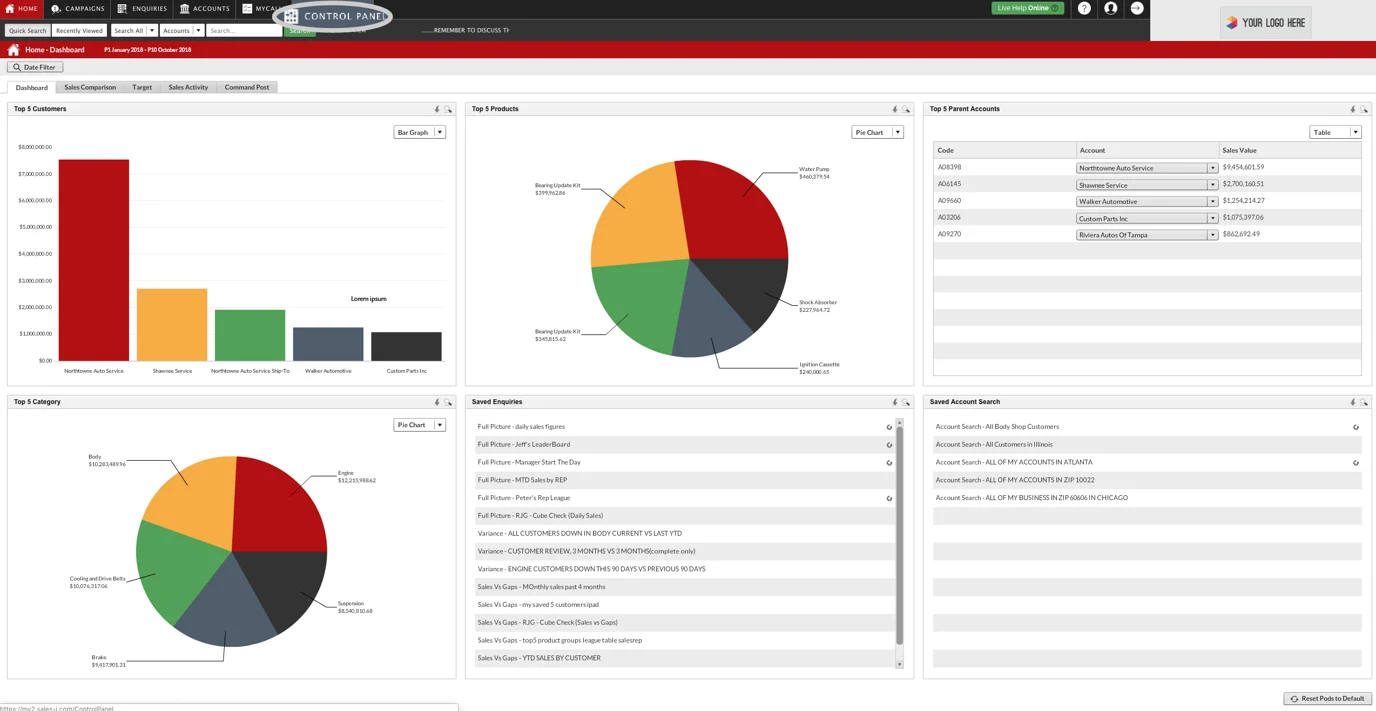Click the magnifier icon on Top 5 Products
Screen dimensions: 1376x711
(906, 109)
